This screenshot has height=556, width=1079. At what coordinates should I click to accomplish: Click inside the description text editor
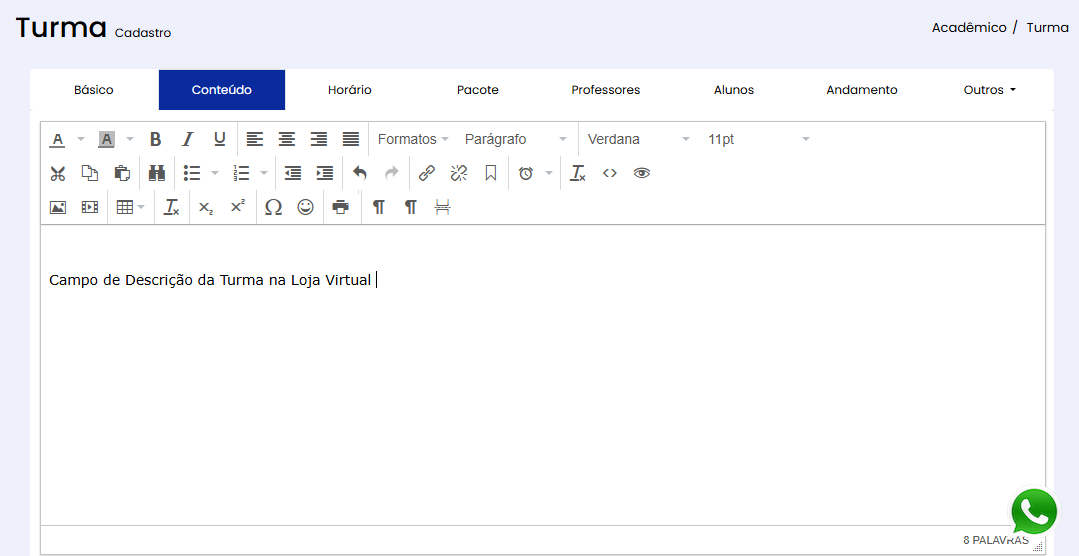pos(542,375)
